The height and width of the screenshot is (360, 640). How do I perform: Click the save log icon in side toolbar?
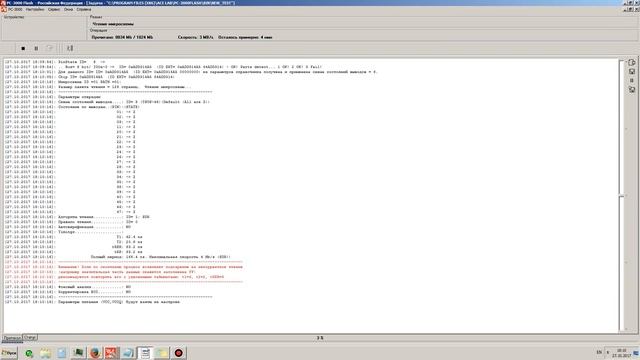[631, 71]
